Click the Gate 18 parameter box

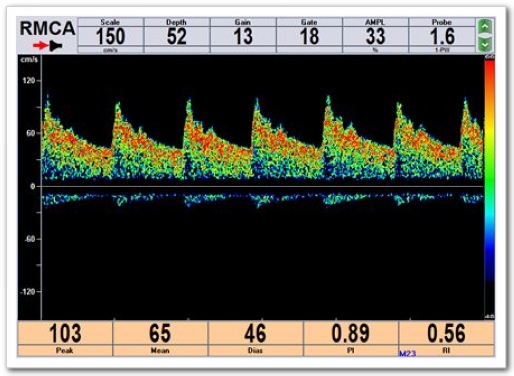point(309,35)
